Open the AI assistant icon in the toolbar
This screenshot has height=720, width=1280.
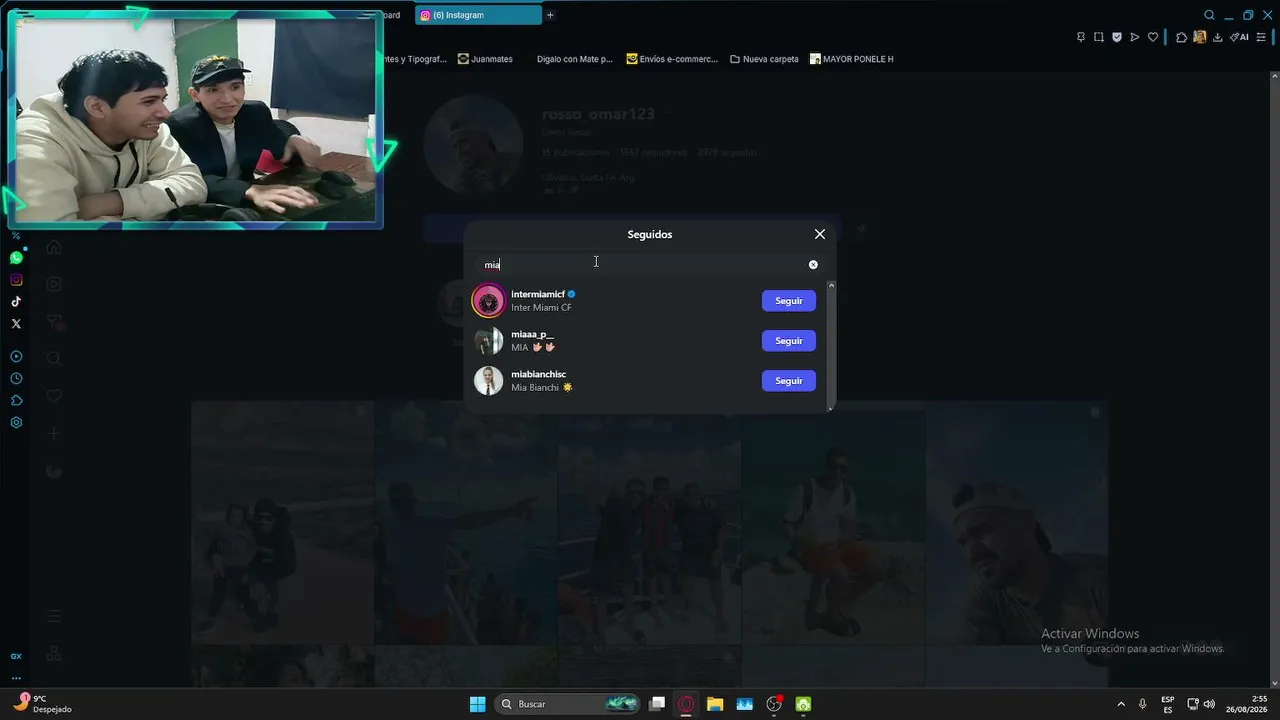1239,37
